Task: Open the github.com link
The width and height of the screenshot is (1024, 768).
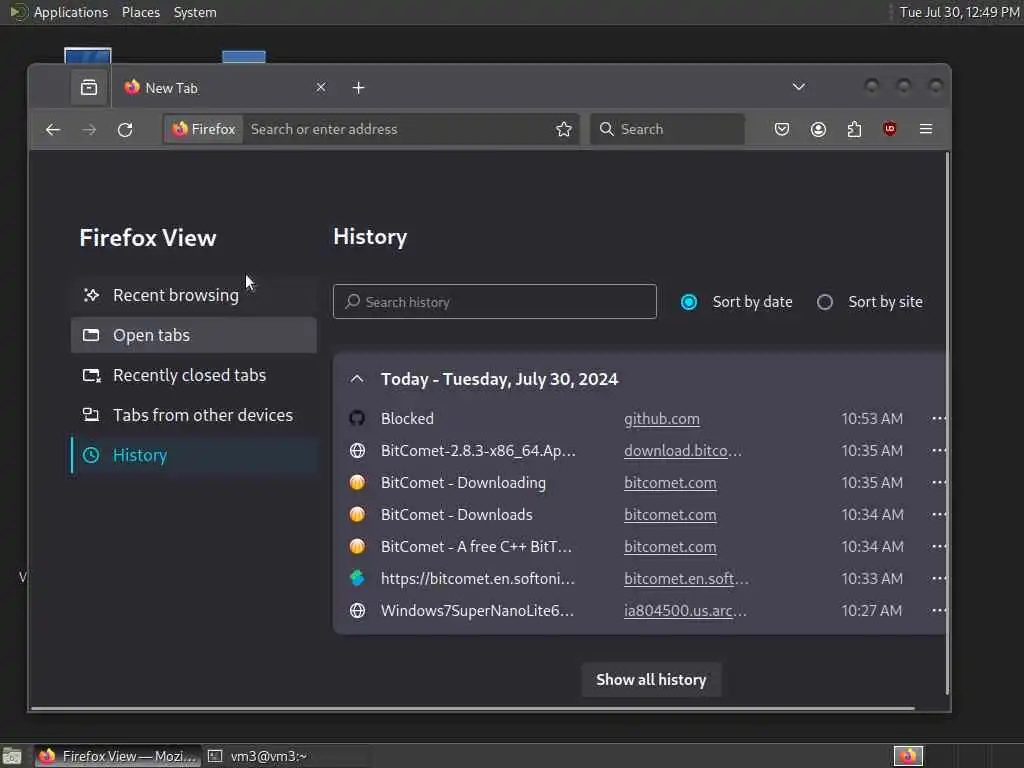Action: click(x=662, y=419)
